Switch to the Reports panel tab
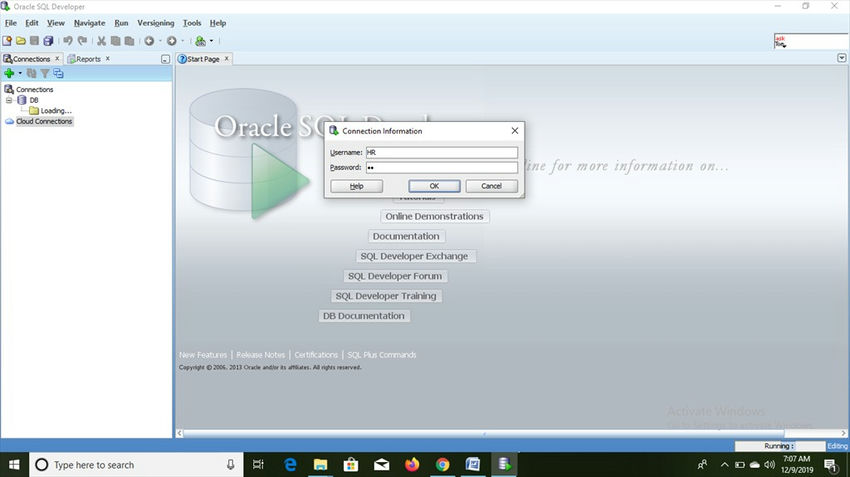The height and width of the screenshot is (477, 850). point(88,59)
